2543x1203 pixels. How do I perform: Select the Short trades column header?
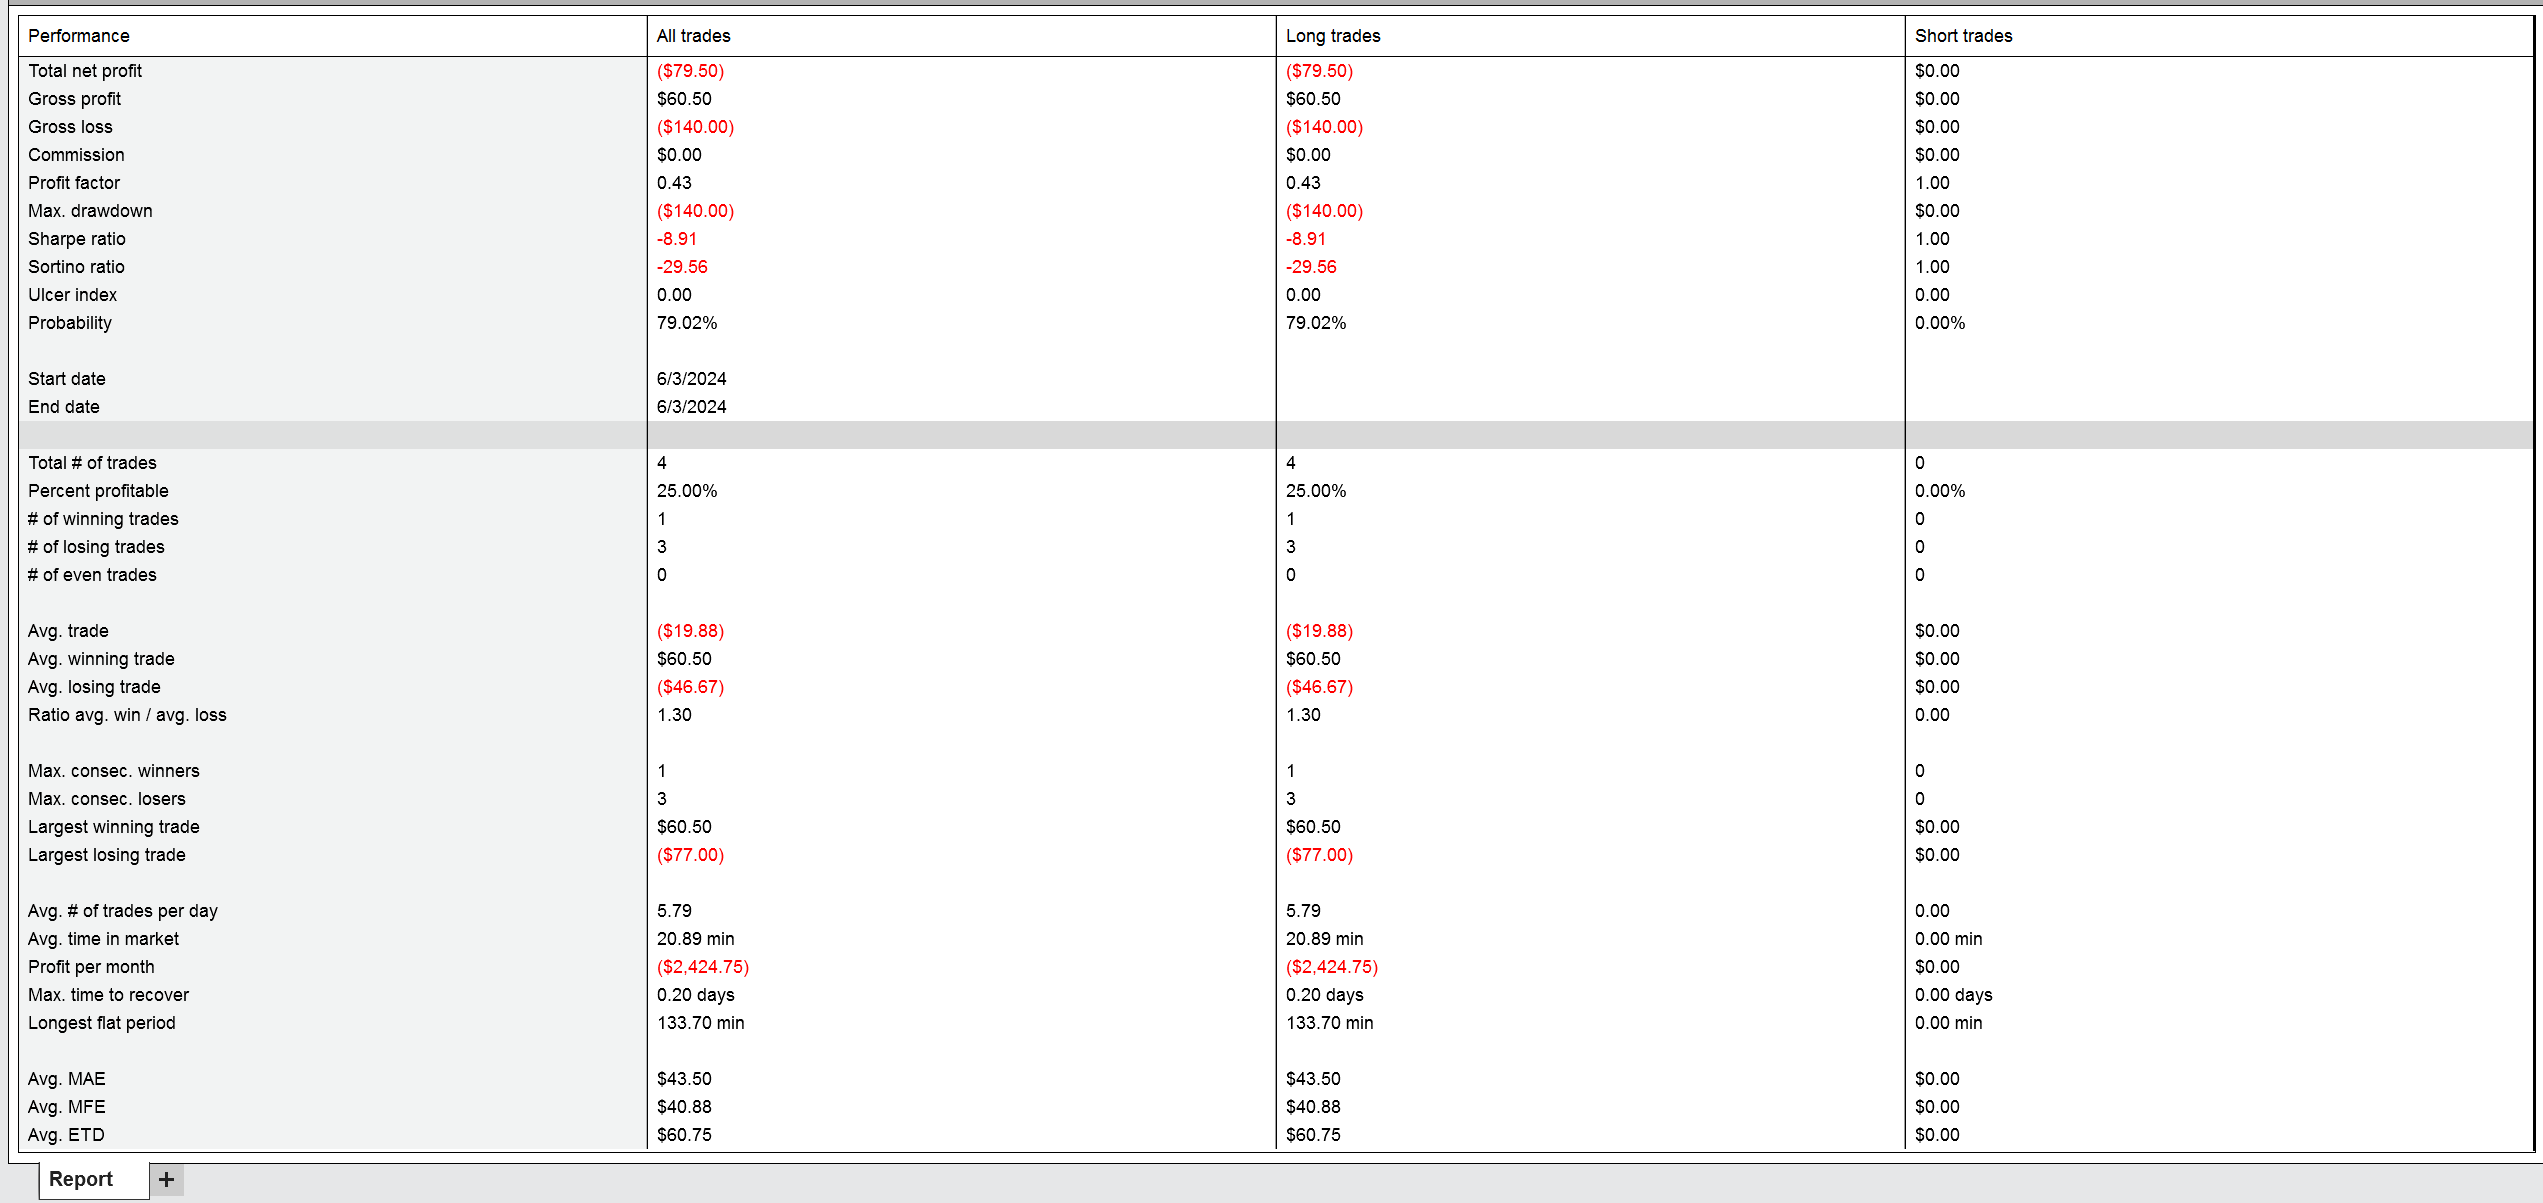tap(1963, 36)
